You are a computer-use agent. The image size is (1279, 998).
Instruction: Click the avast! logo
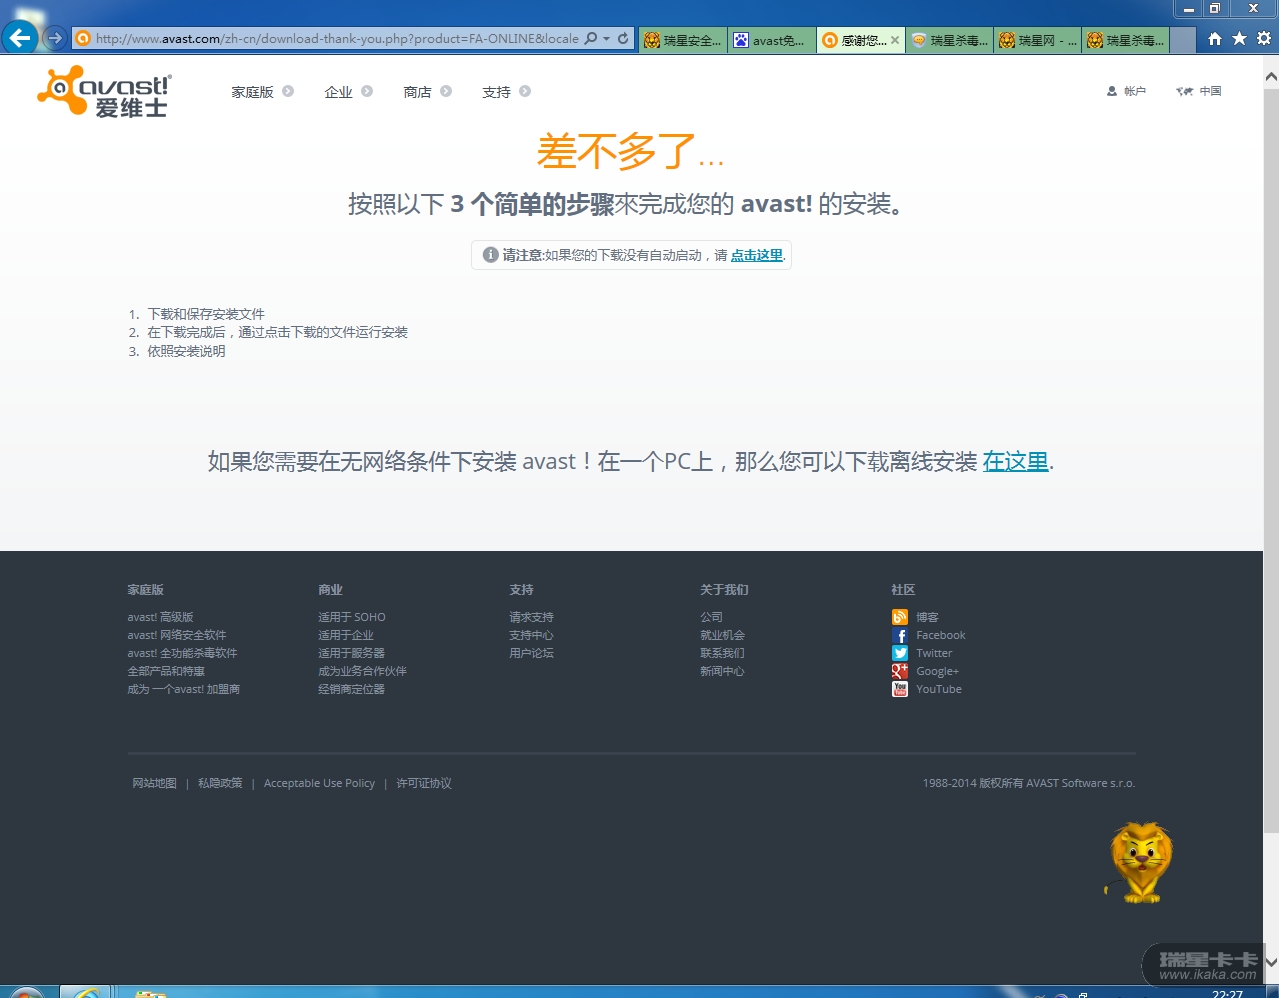(x=104, y=92)
